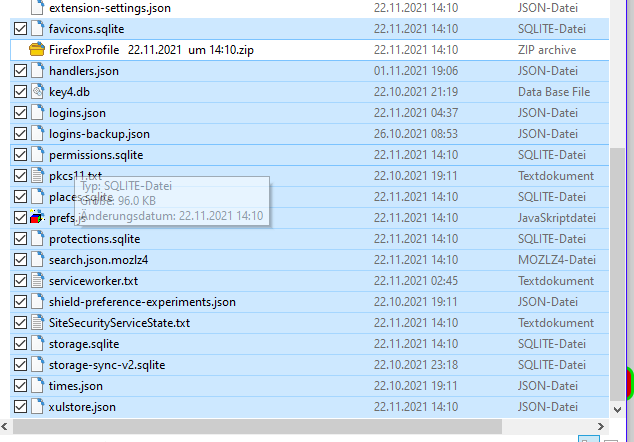Click the logins-backup.json file icon
Screen dimensions: 634x442
pos(37,134)
